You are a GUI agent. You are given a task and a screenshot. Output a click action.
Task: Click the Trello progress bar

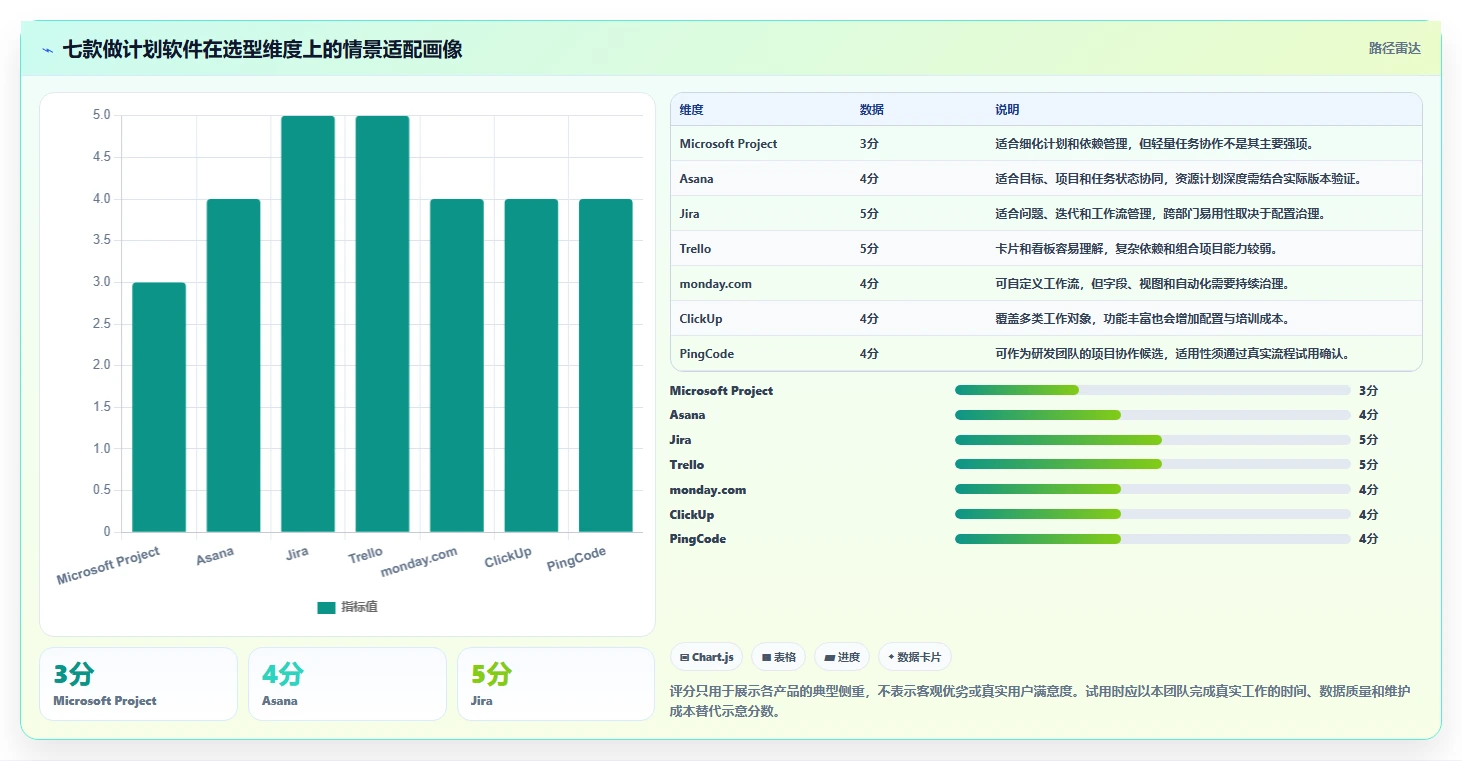point(1153,464)
